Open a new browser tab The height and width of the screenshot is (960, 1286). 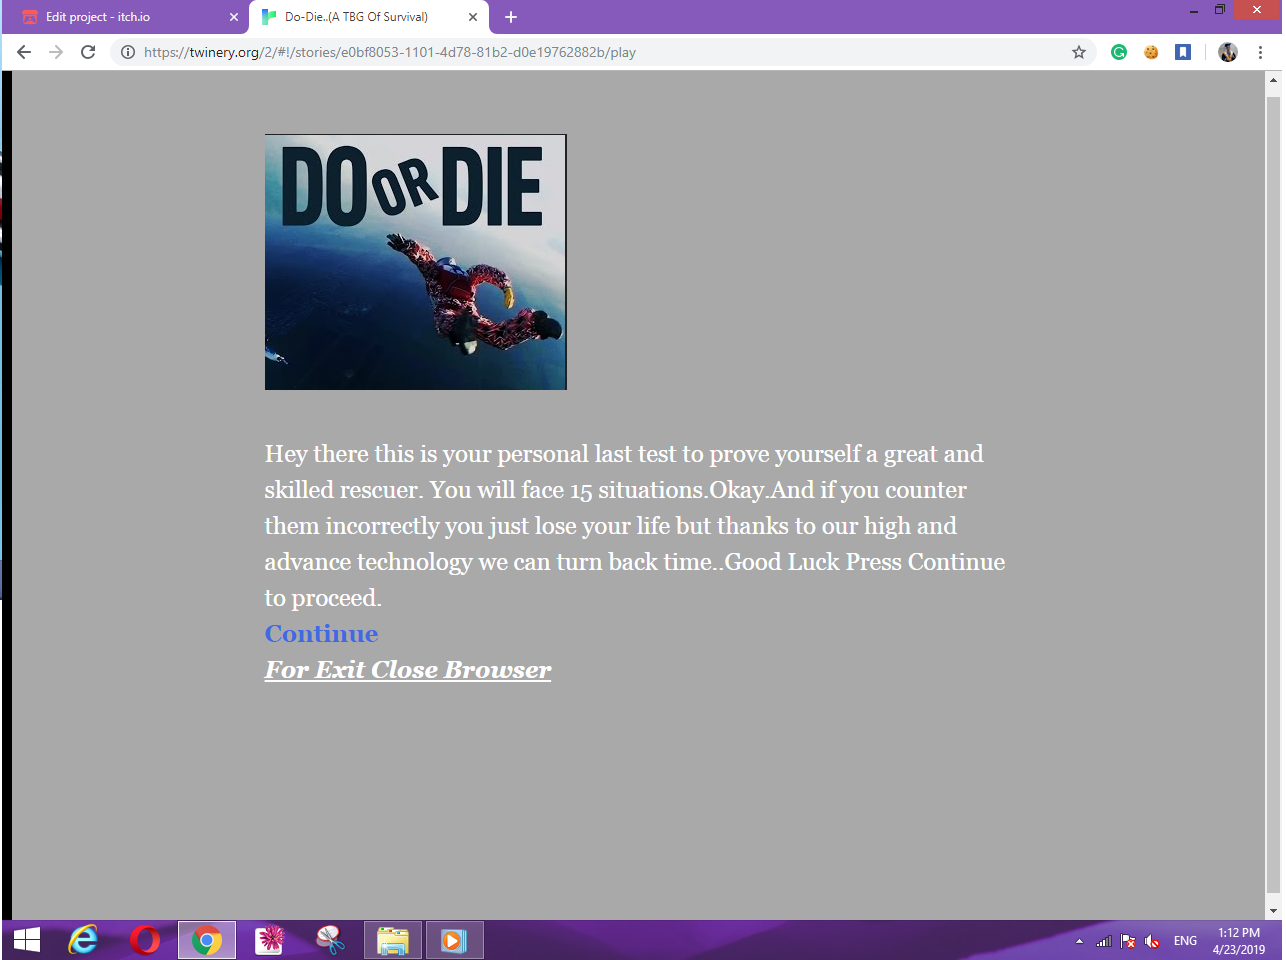click(511, 17)
